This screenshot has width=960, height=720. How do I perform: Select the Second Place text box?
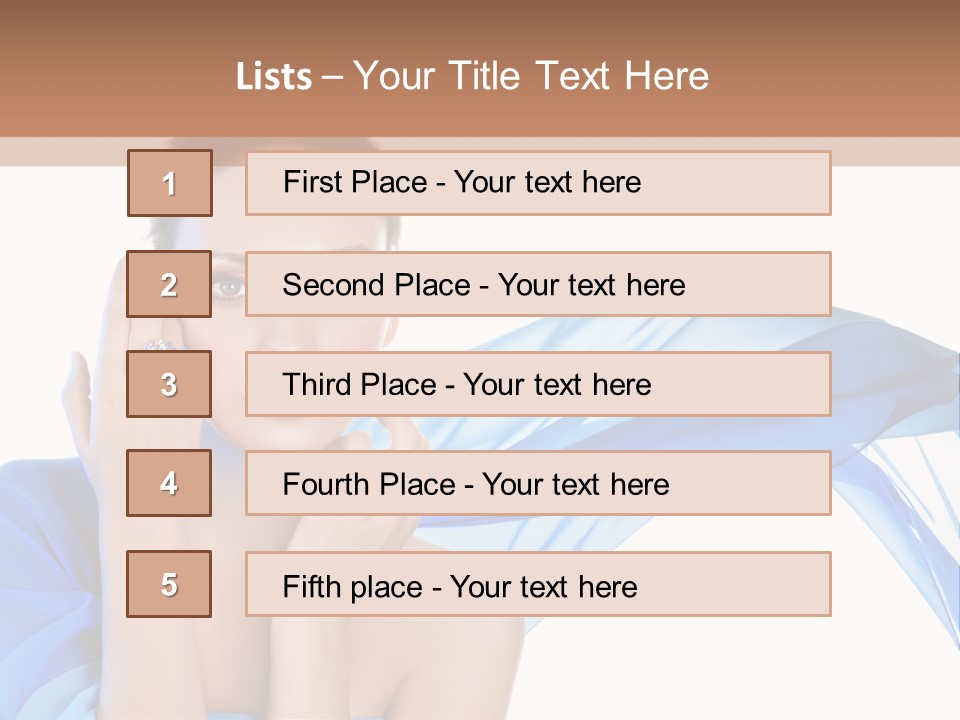(538, 284)
